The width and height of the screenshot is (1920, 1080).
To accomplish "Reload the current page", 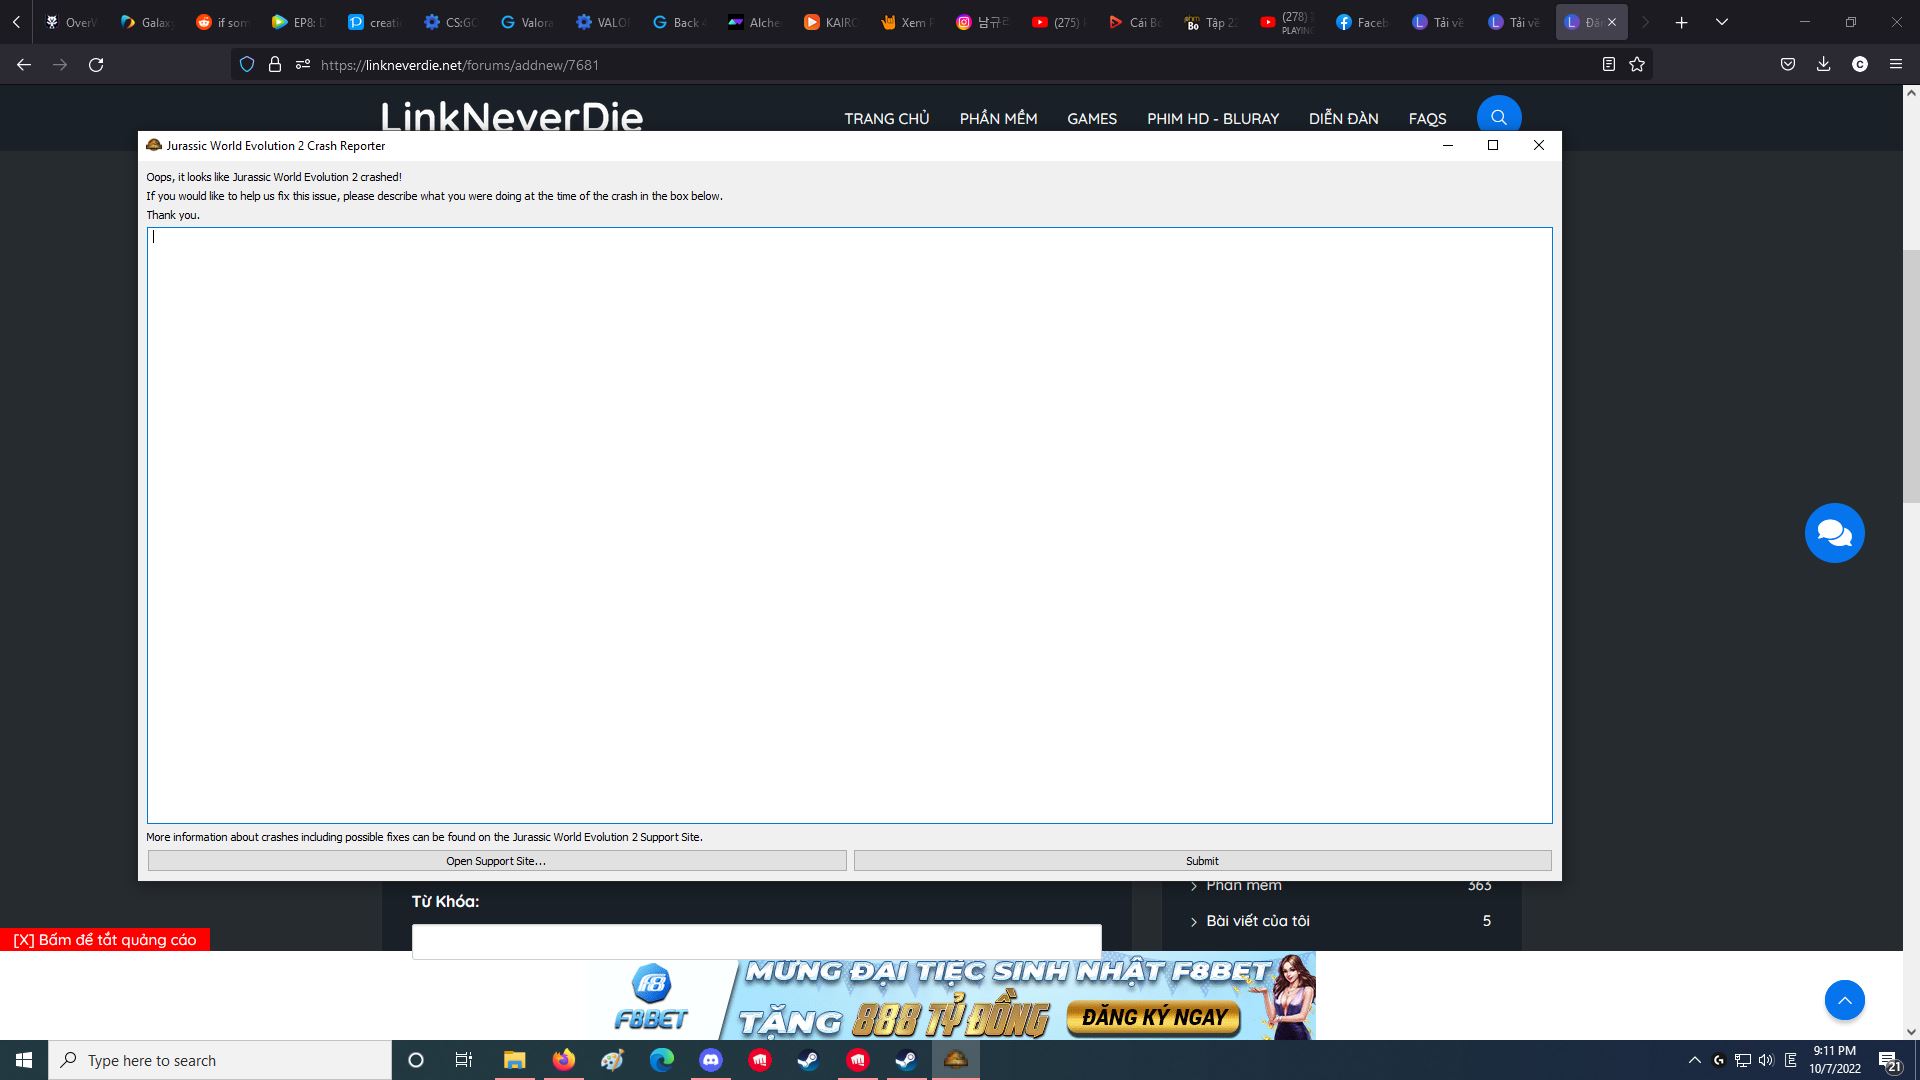I will [96, 65].
